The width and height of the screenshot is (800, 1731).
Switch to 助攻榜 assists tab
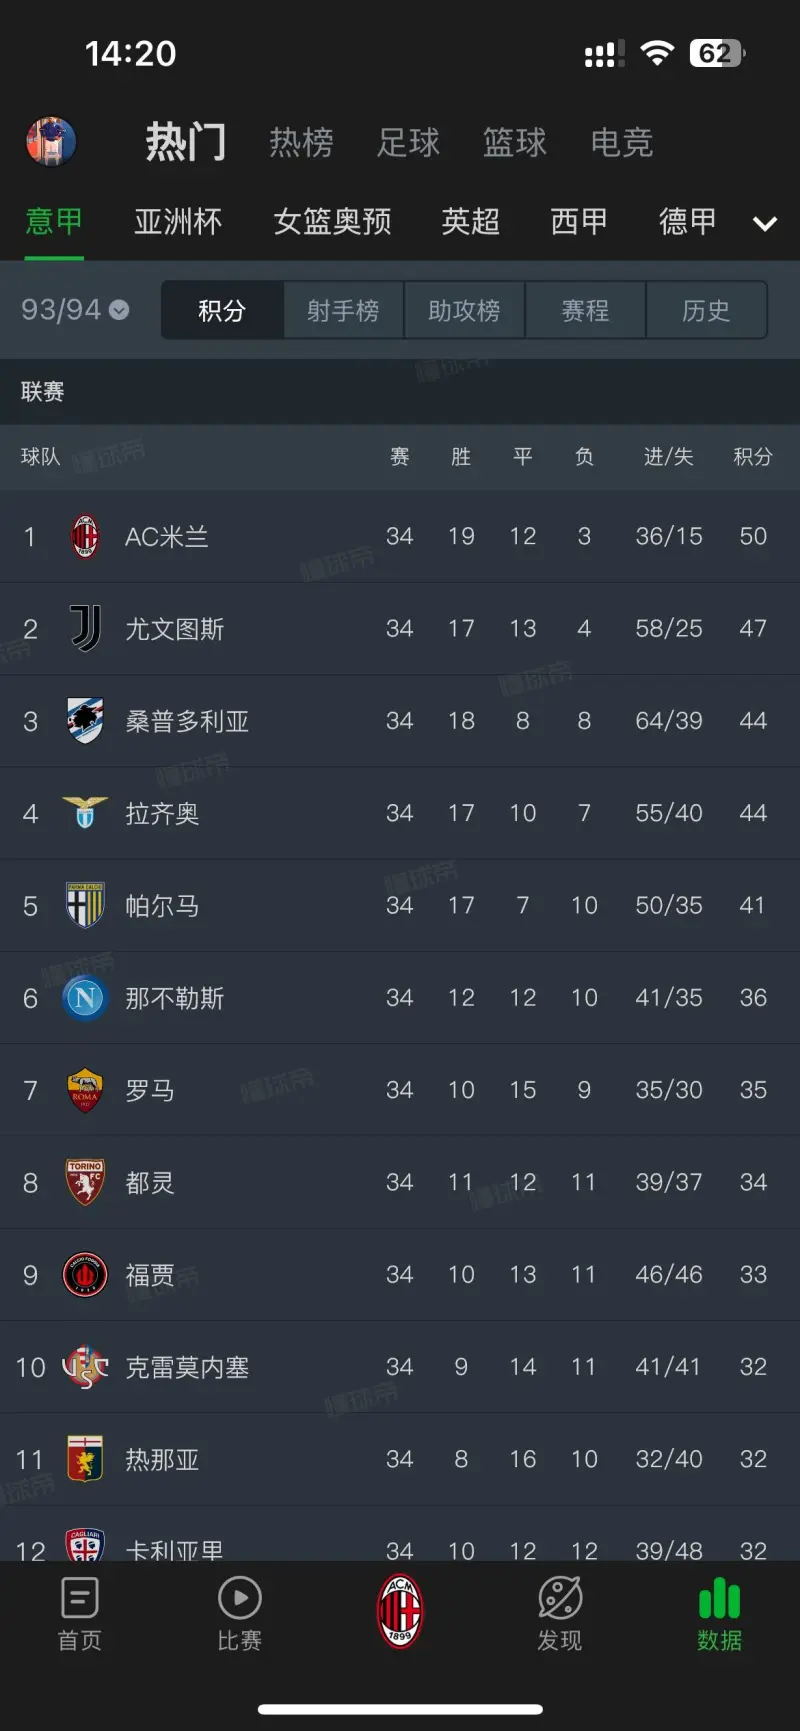(464, 311)
